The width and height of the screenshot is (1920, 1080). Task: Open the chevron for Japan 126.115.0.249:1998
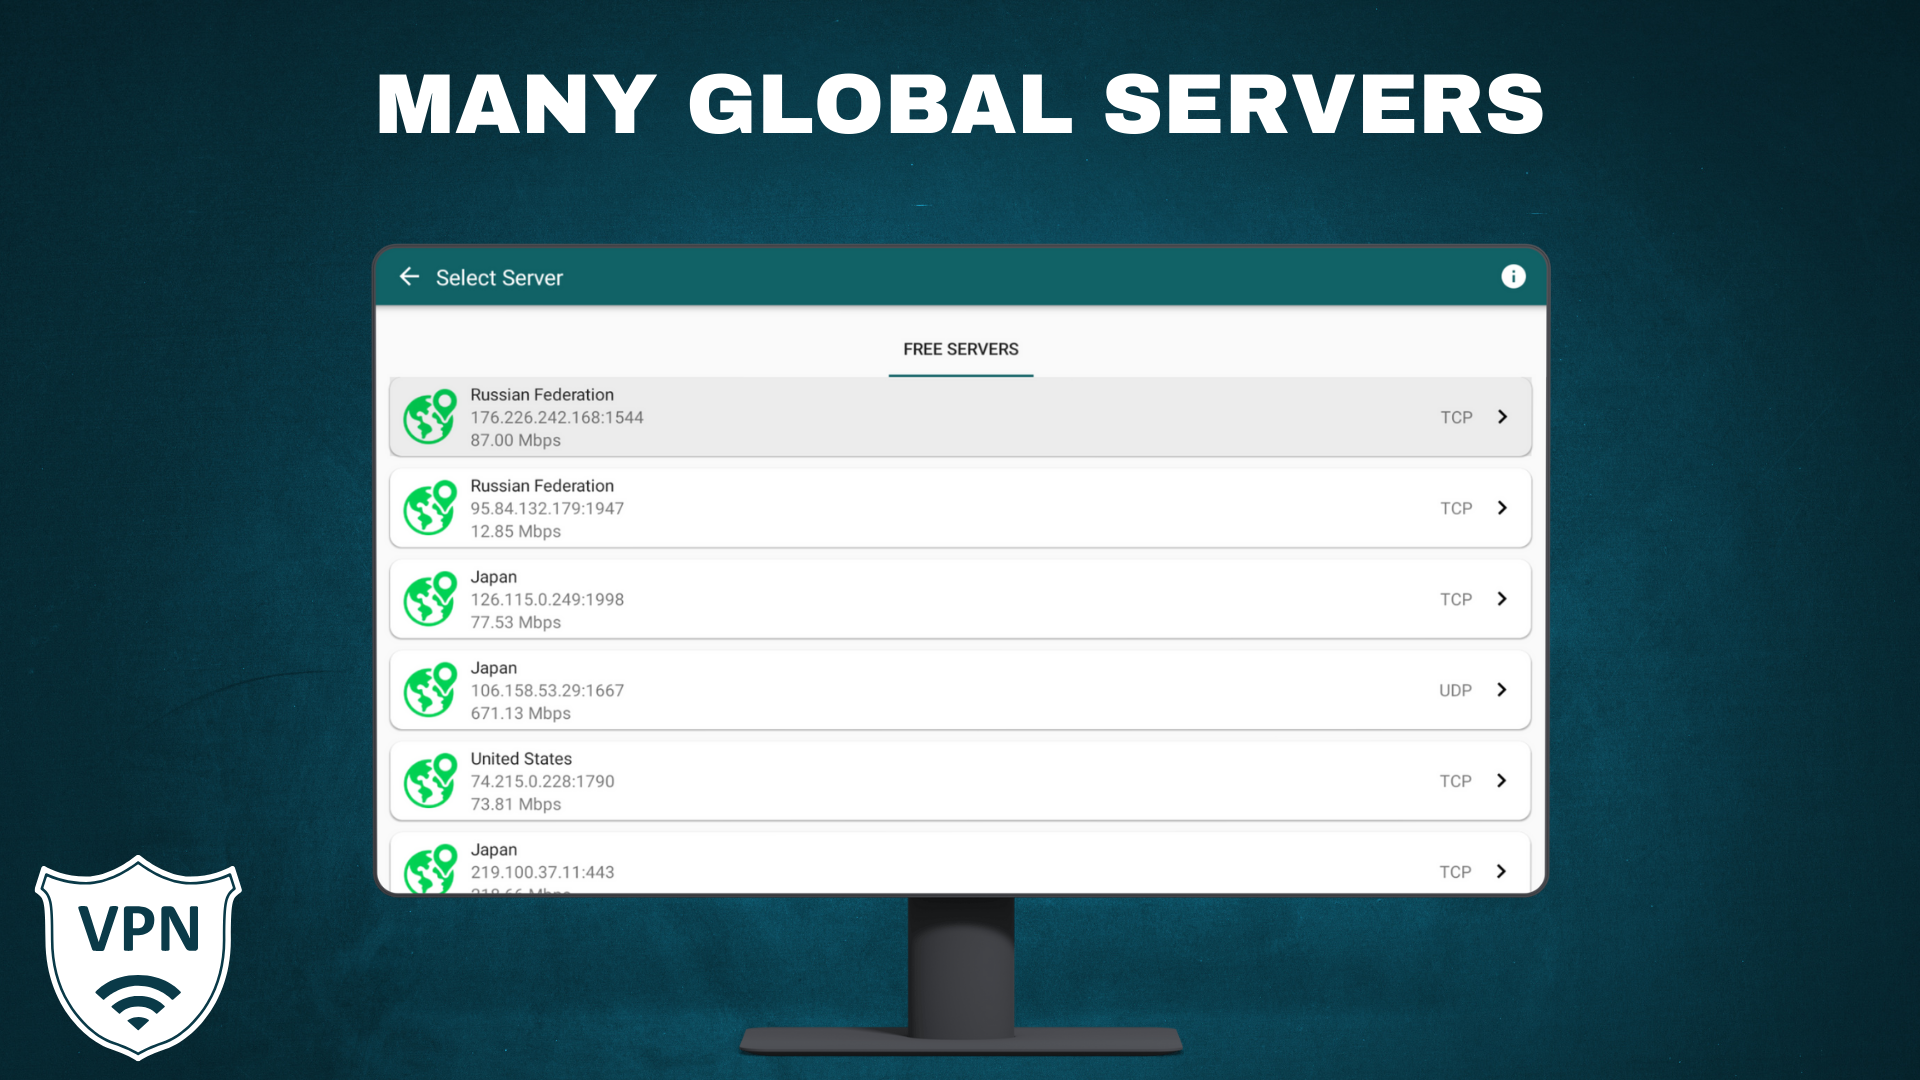[x=1502, y=599]
